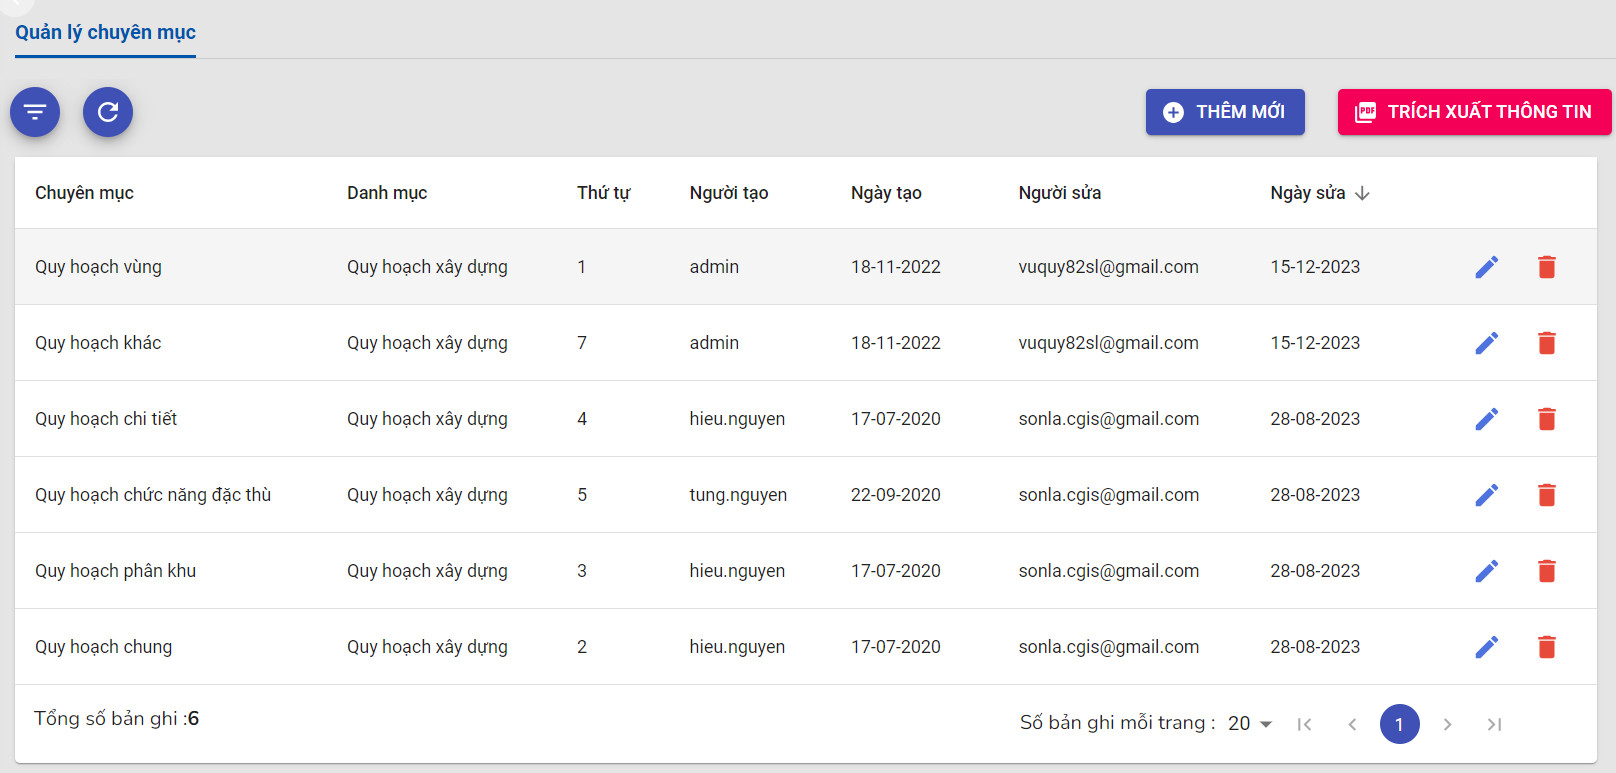Click Quy hoạch xây dựng in Quy hoạch chi tiết row
1616x773 pixels.
427,419
